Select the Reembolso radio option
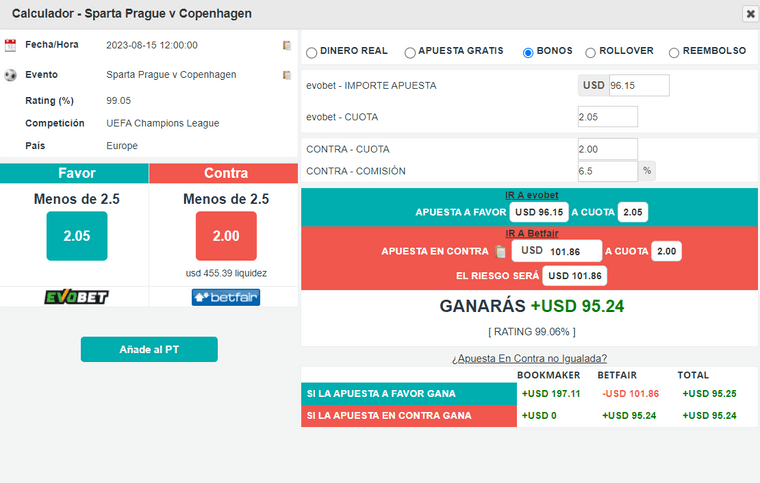 pos(674,52)
